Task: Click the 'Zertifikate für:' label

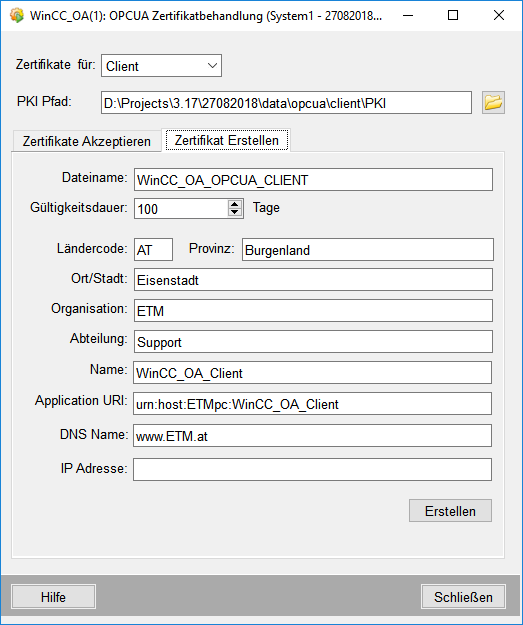Action: [x=55, y=64]
